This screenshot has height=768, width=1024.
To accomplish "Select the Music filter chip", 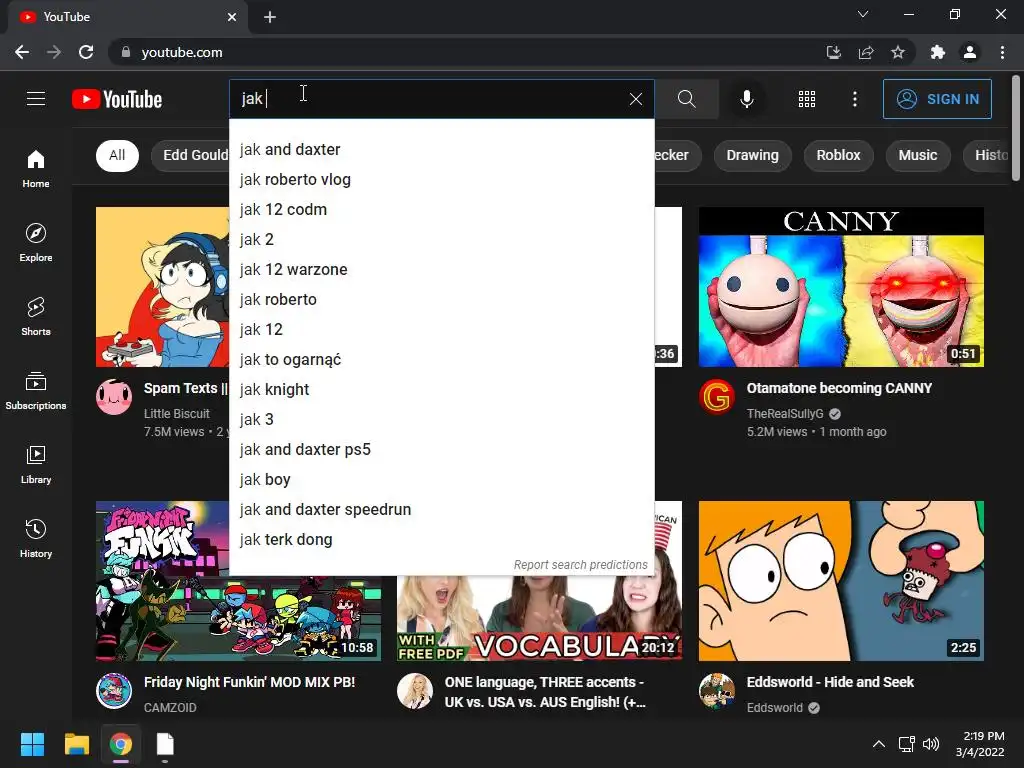I will coord(918,155).
